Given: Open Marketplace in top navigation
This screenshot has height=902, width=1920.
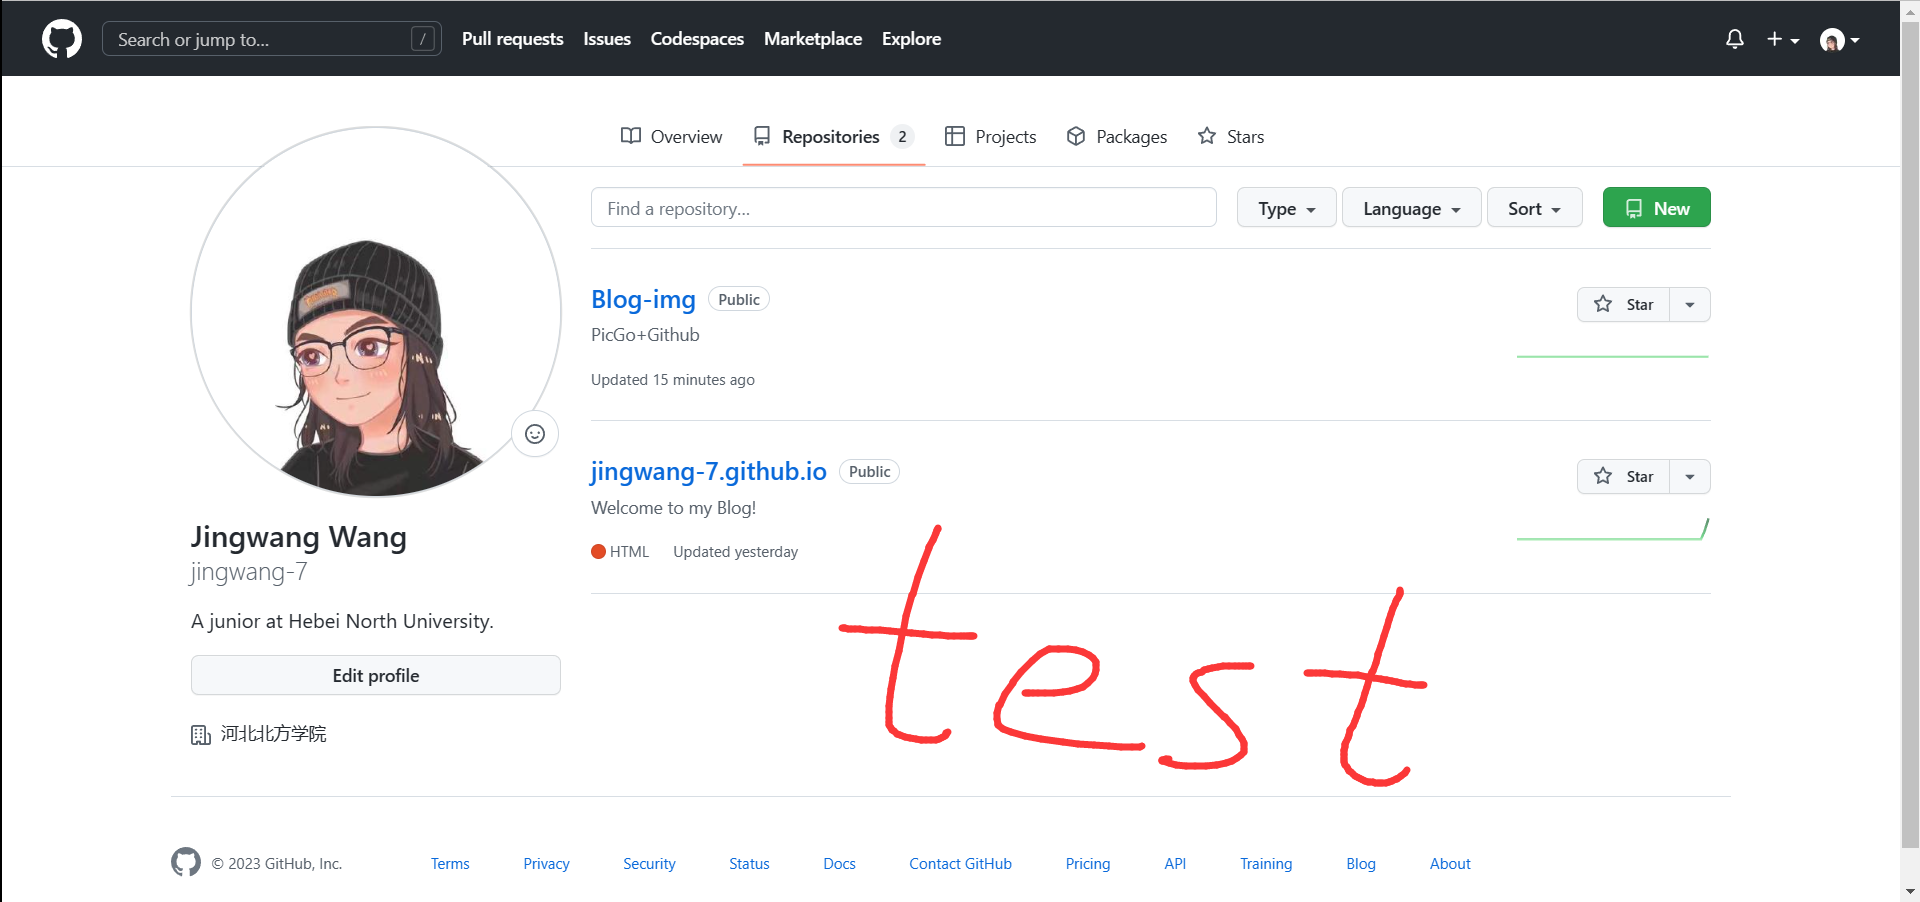Looking at the screenshot, I should point(813,39).
